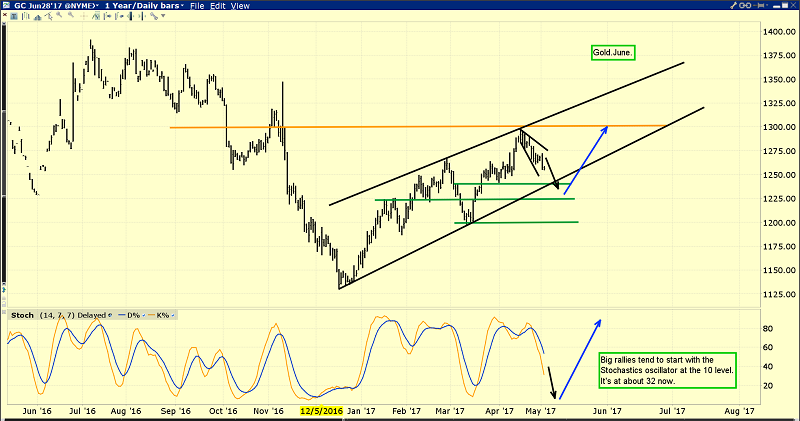
Task: Click the Delayed data round icon
Action: pyautogui.click(x=110, y=315)
